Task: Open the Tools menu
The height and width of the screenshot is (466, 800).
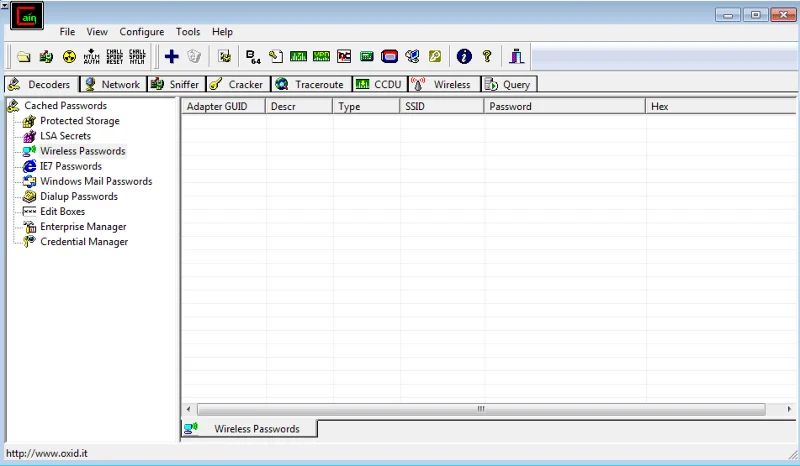Action: (188, 32)
